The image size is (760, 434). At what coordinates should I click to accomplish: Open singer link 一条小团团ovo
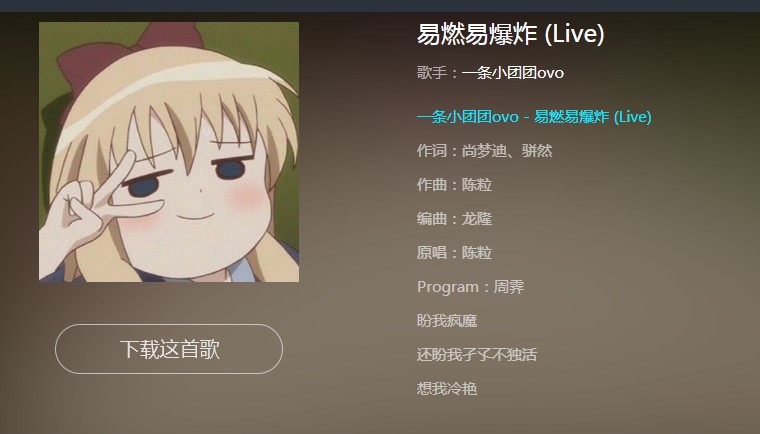click(512, 73)
